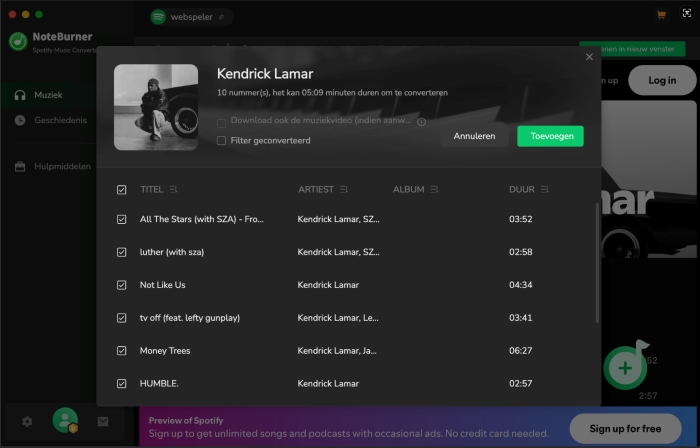Click the 06:27 duration value

click(521, 351)
